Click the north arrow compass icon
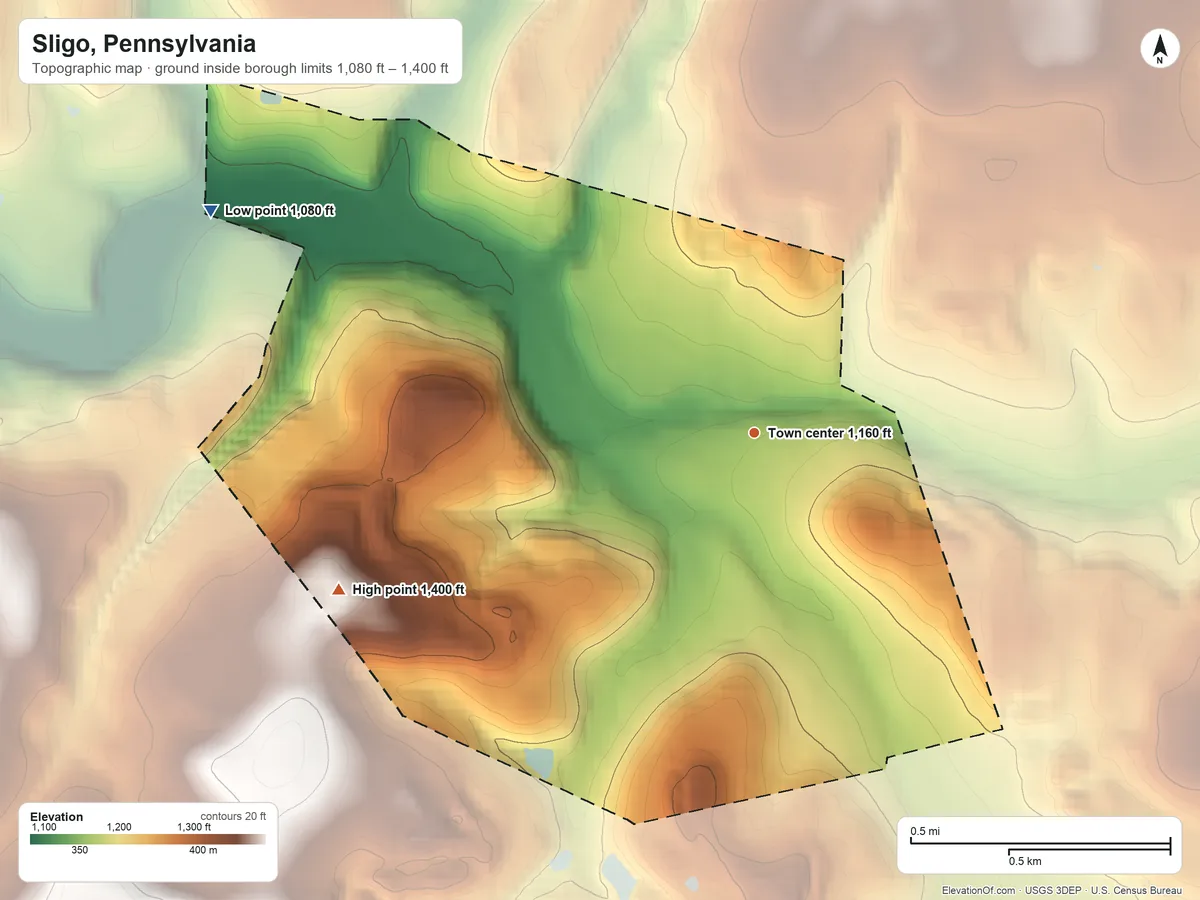 pyautogui.click(x=1159, y=49)
